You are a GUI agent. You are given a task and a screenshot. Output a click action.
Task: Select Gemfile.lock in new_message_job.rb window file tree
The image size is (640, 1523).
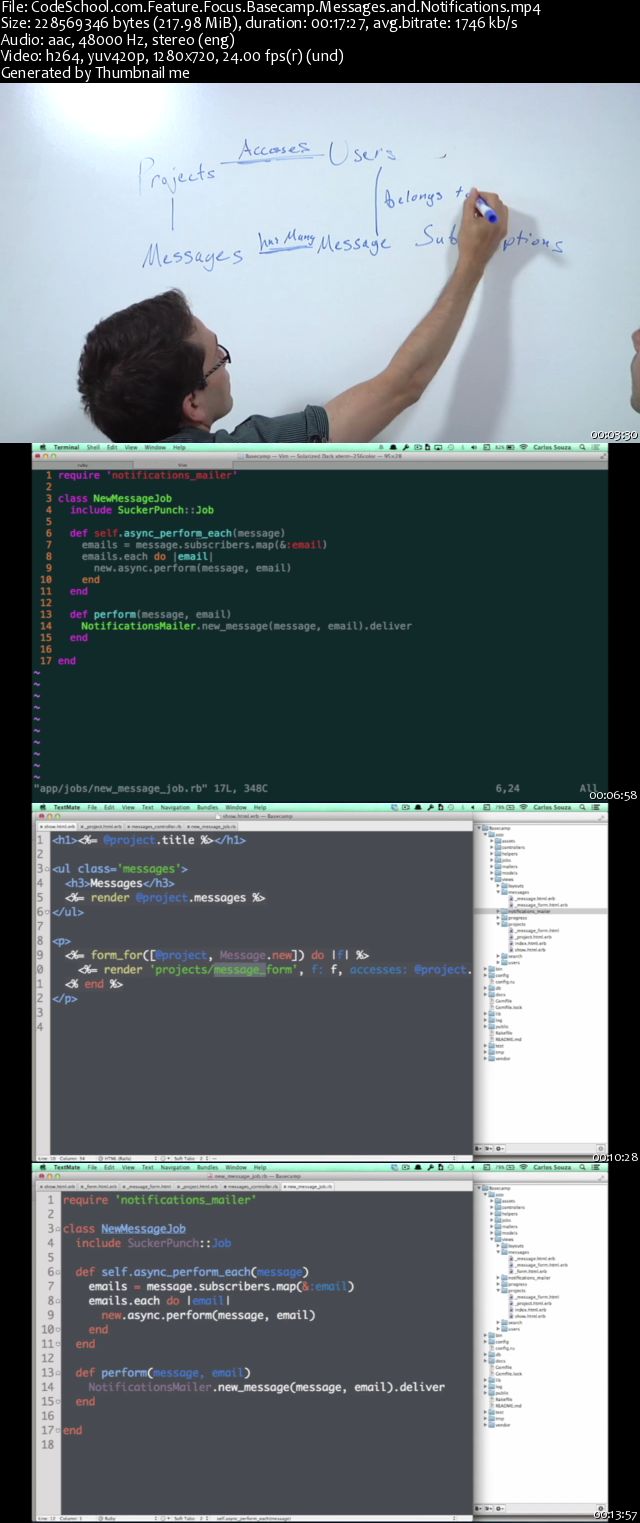508,1374
